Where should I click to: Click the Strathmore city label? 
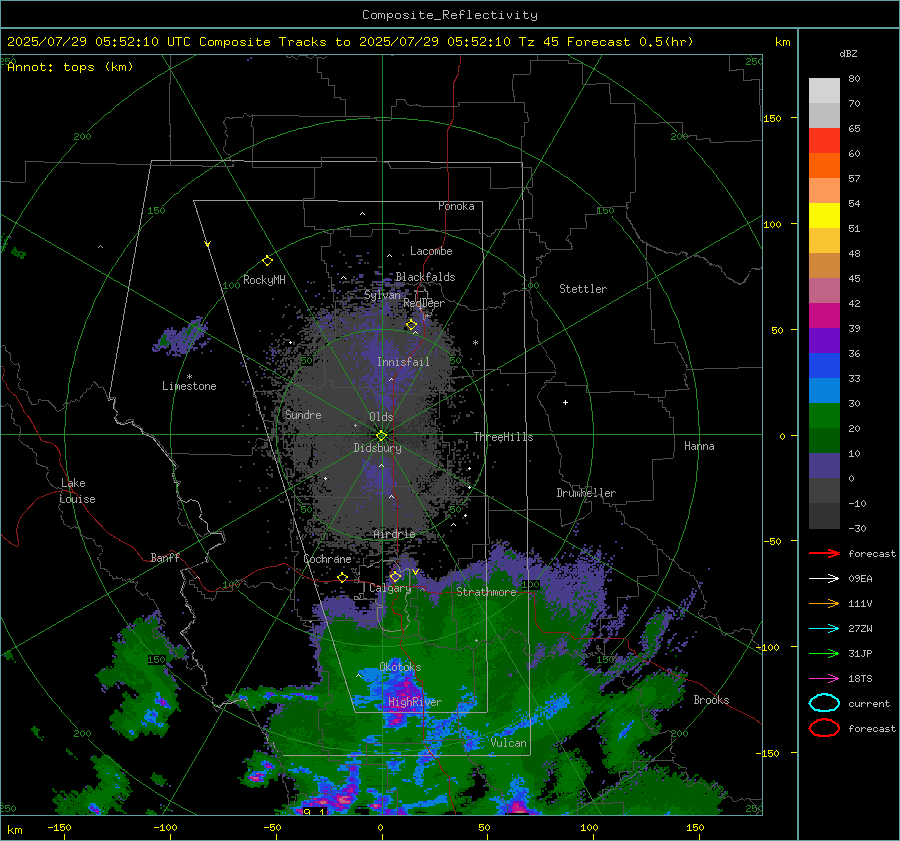486,592
